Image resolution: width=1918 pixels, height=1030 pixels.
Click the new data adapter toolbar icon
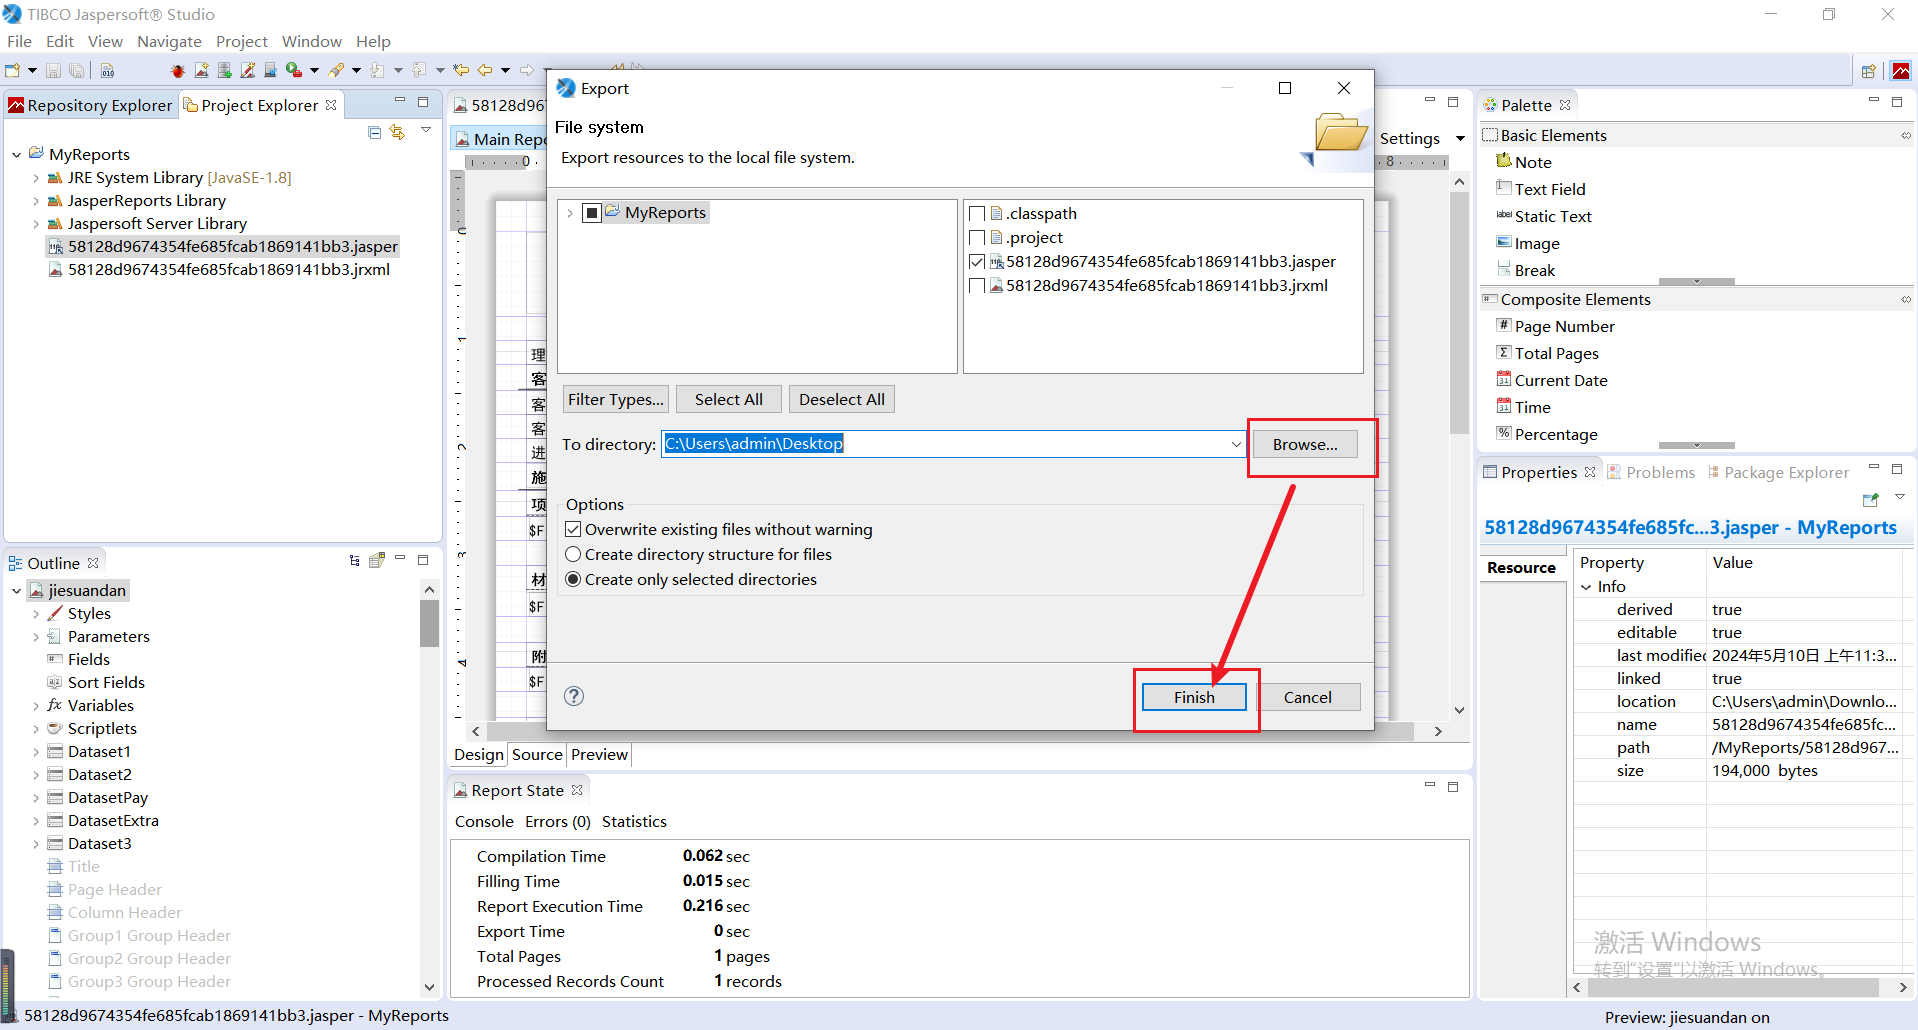[225, 70]
